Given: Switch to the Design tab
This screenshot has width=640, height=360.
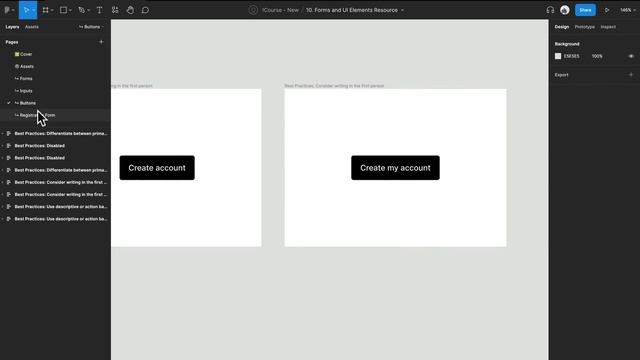Looking at the screenshot, I should tap(562, 27).
